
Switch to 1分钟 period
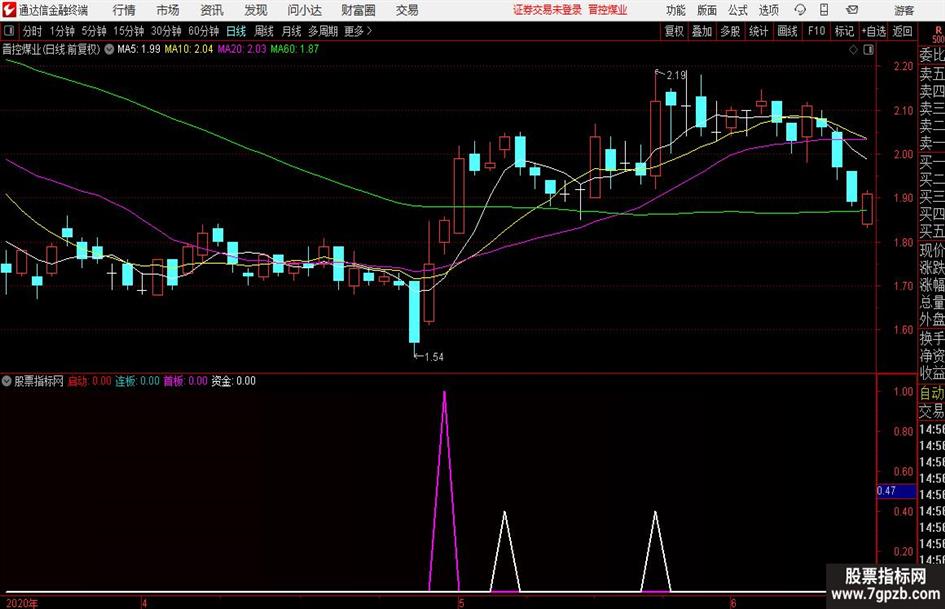tap(61, 31)
